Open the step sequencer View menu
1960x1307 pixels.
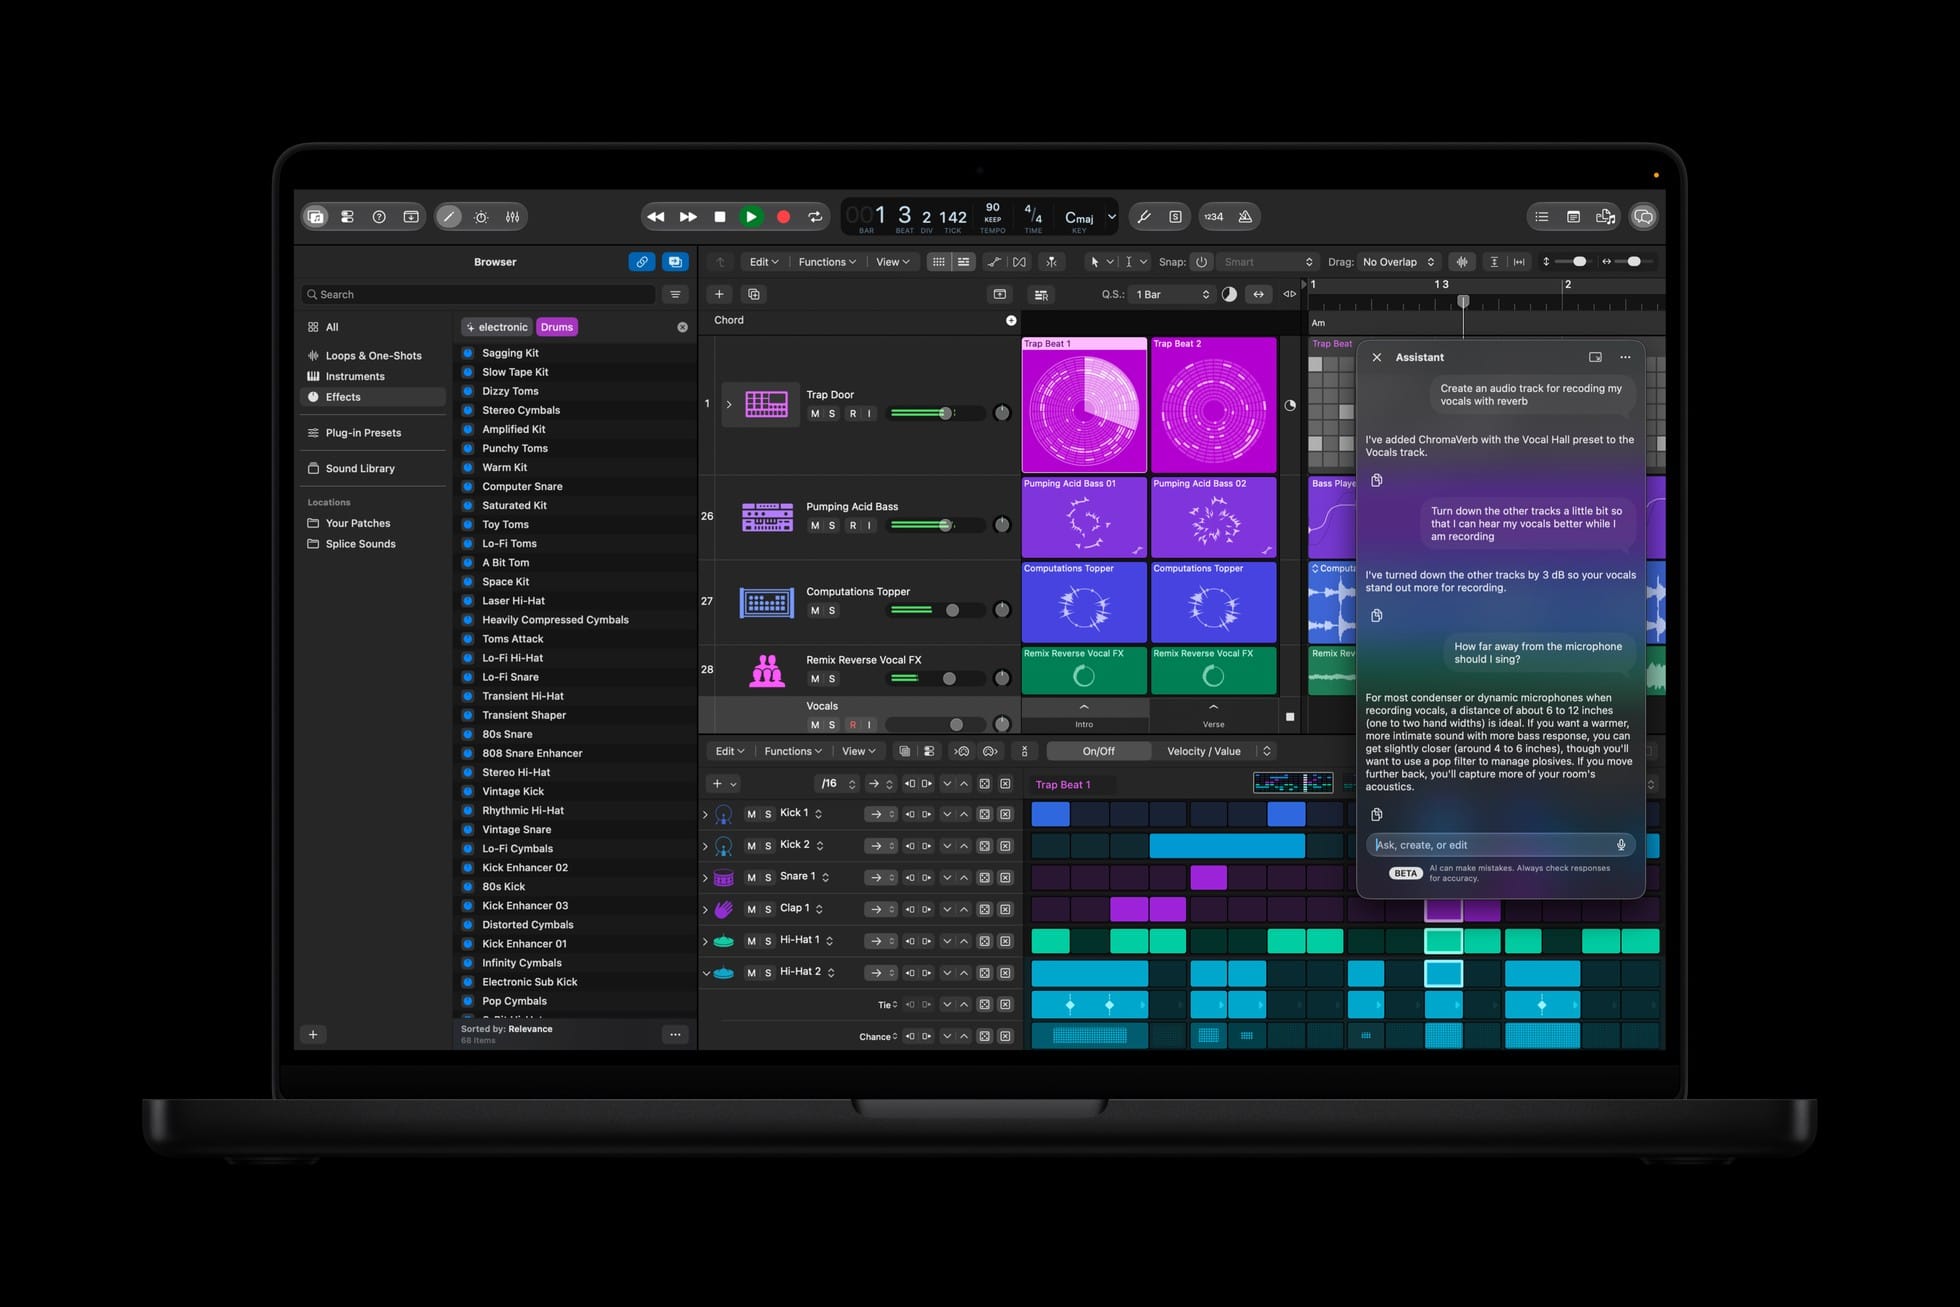tap(858, 752)
